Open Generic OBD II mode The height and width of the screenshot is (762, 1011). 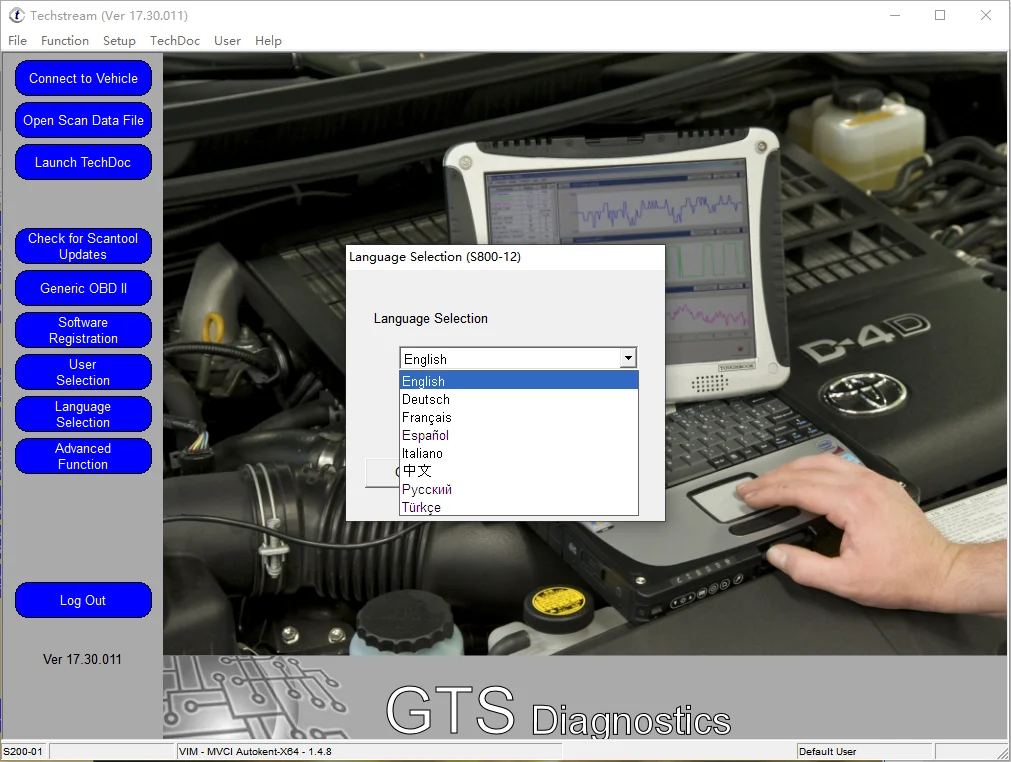83,288
